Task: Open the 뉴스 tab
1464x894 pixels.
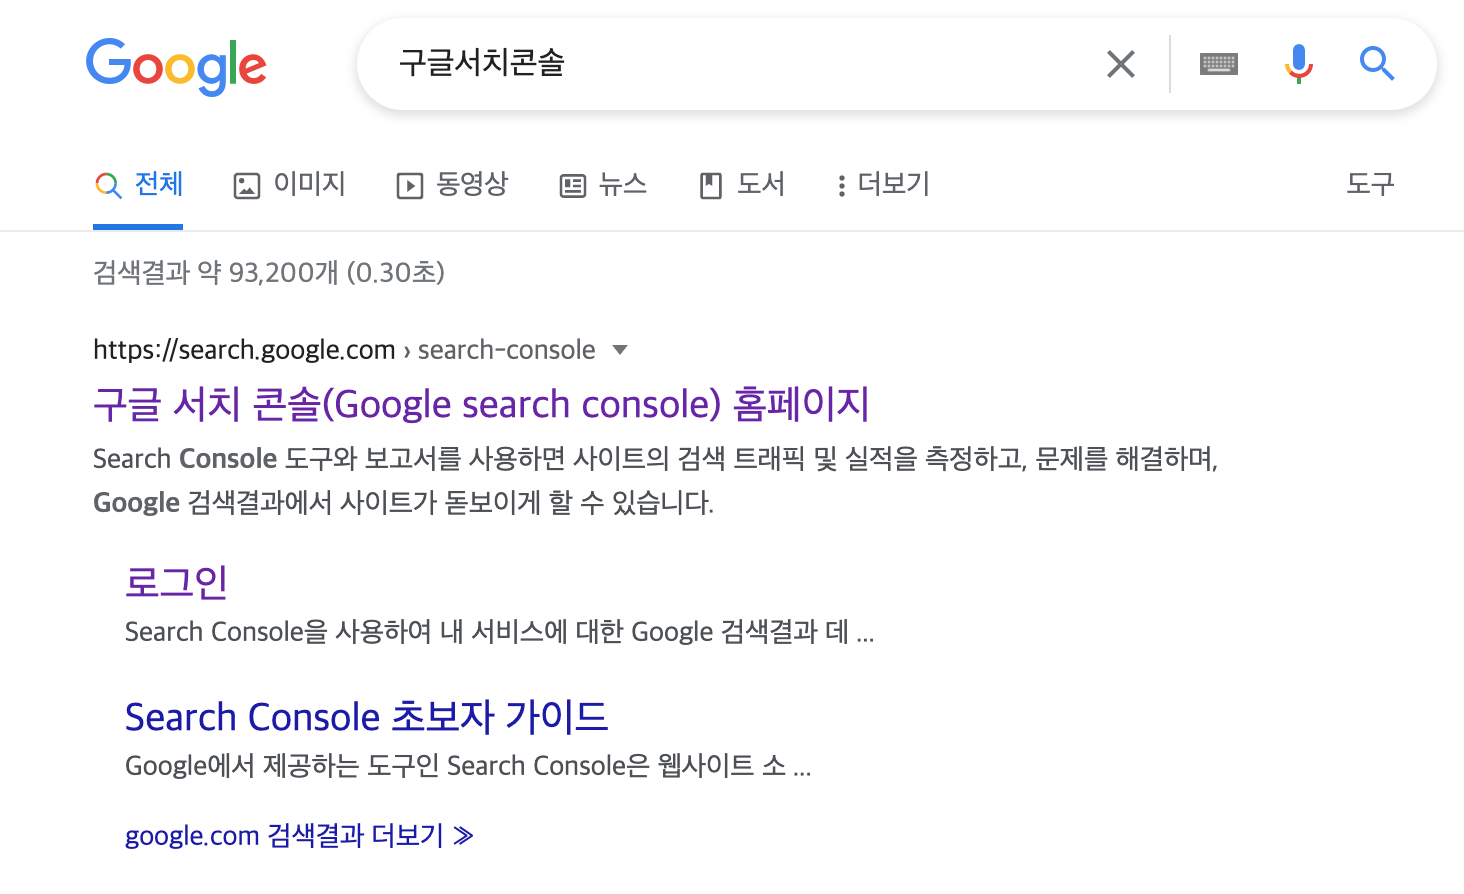Action: 603,185
